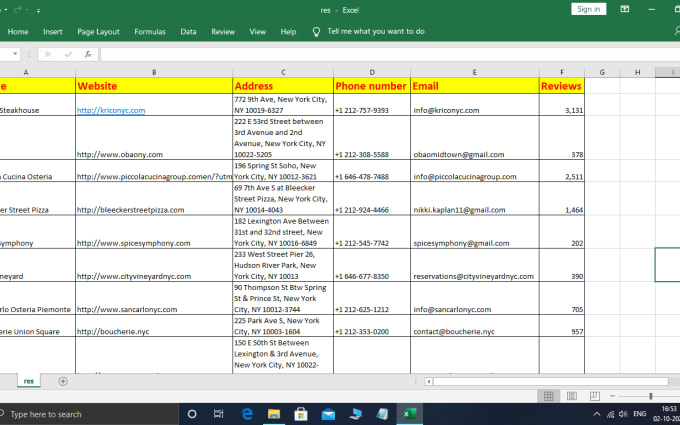Viewport: 680px width, 425px height.
Task: Select column G header
Action: coord(602,72)
